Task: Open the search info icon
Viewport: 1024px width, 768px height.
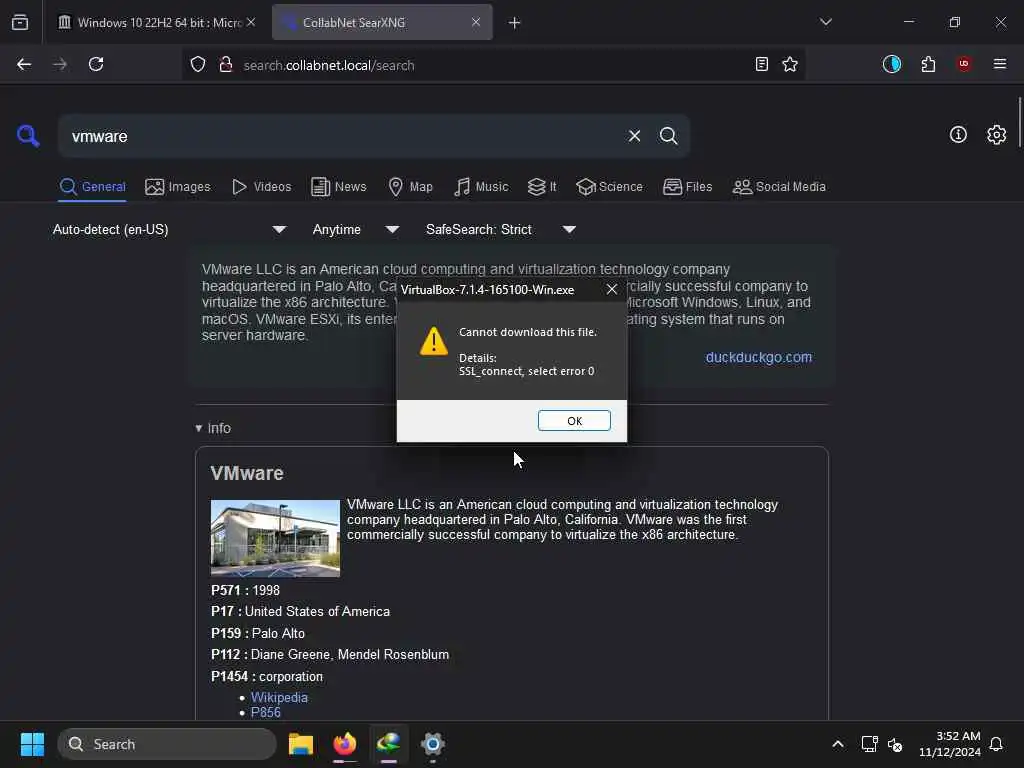Action: click(958, 135)
